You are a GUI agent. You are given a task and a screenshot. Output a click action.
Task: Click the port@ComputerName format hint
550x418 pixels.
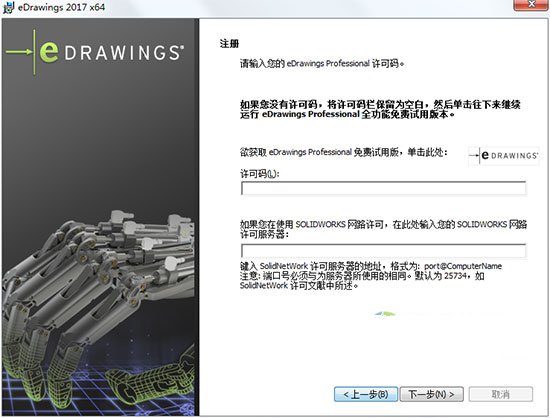pyautogui.click(x=463, y=266)
